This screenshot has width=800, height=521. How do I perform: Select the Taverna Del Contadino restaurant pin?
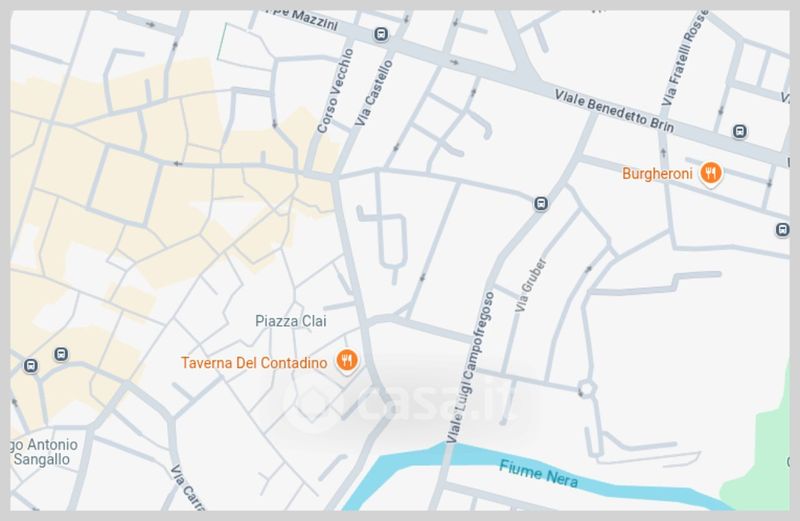[347, 362]
